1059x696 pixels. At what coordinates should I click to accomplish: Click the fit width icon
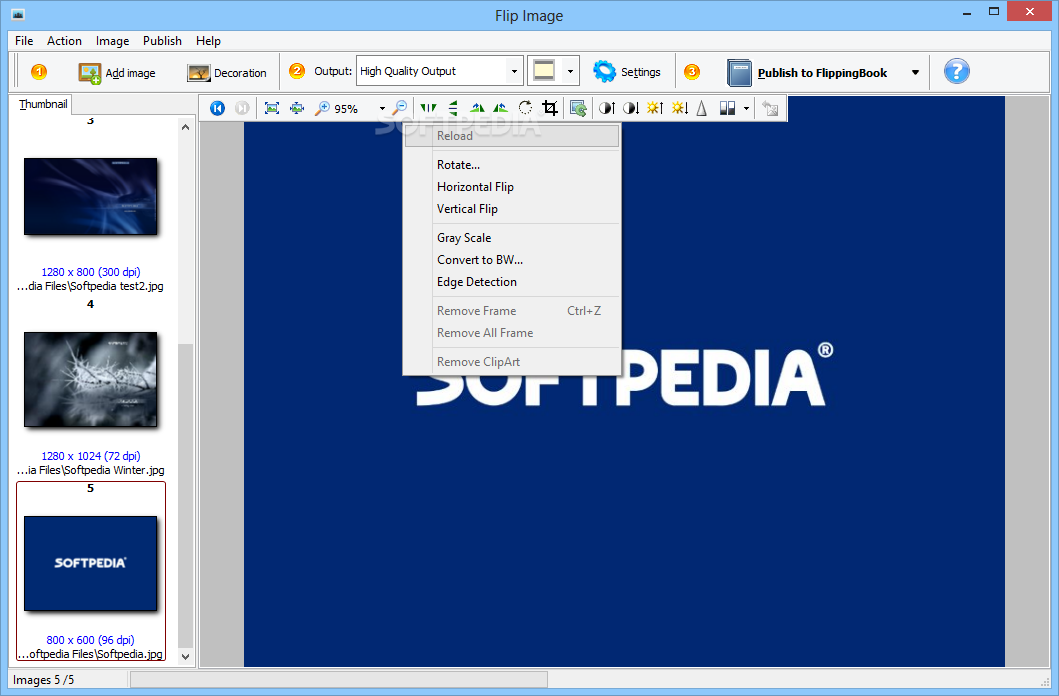[296, 108]
